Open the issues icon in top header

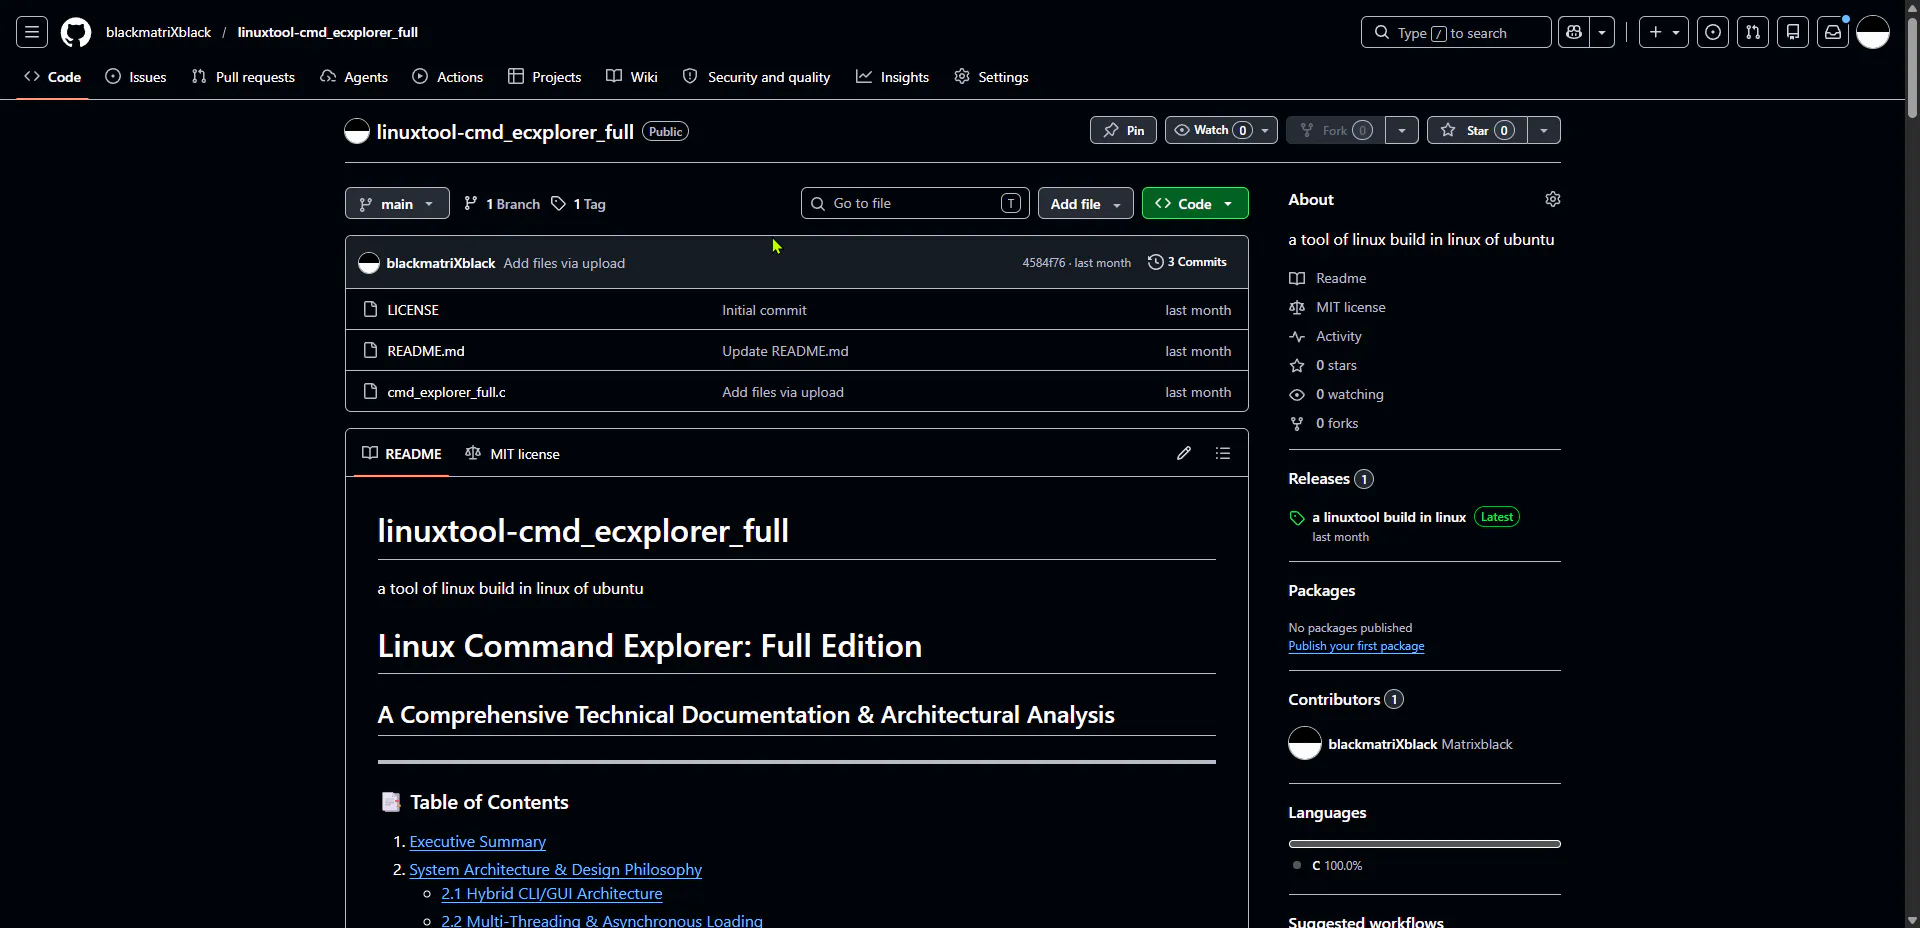(1713, 32)
